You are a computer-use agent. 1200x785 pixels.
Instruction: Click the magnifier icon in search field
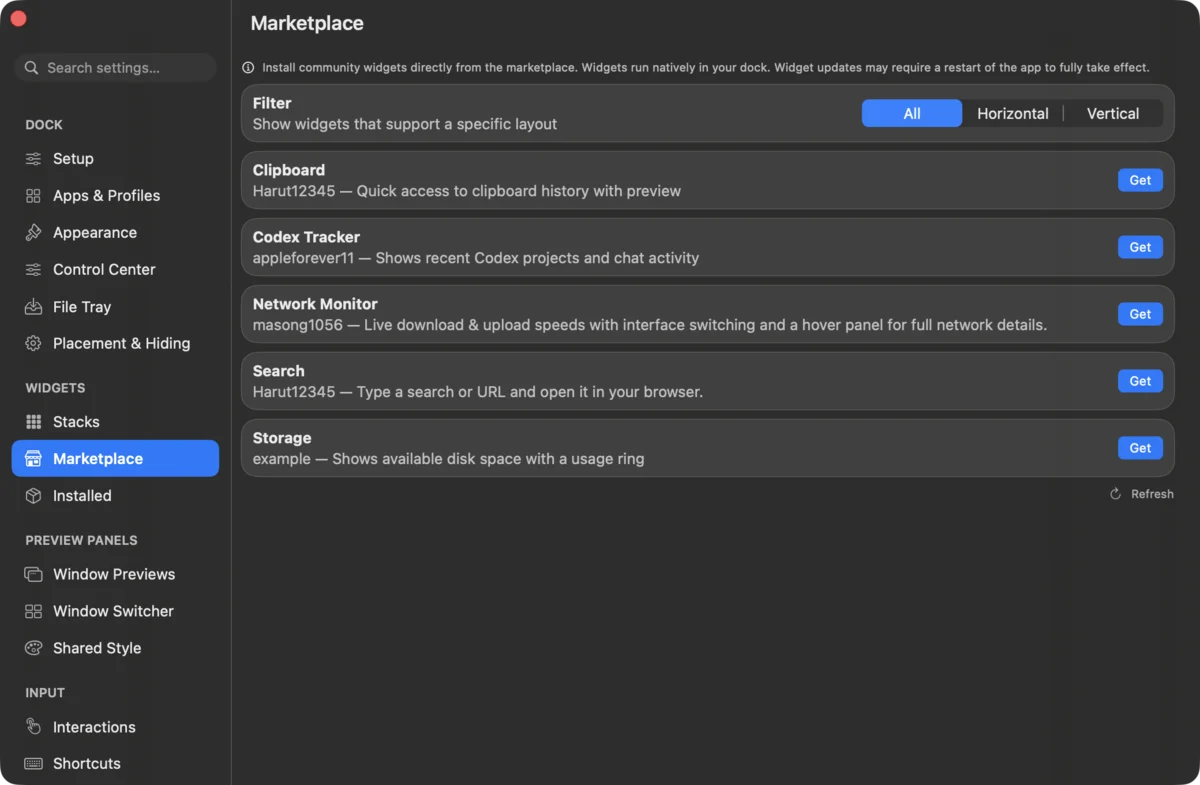pyautogui.click(x=32, y=68)
